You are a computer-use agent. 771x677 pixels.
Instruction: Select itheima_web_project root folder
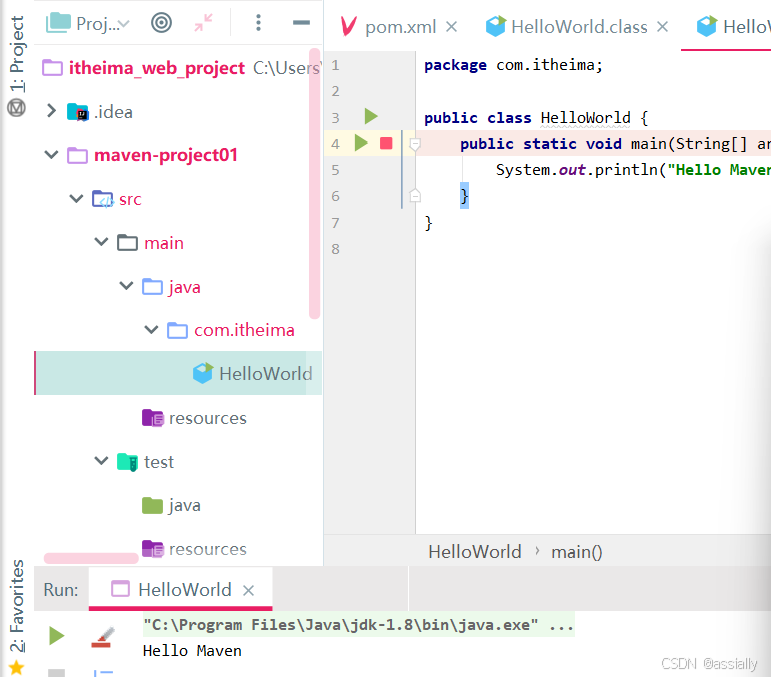(x=156, y=68)
